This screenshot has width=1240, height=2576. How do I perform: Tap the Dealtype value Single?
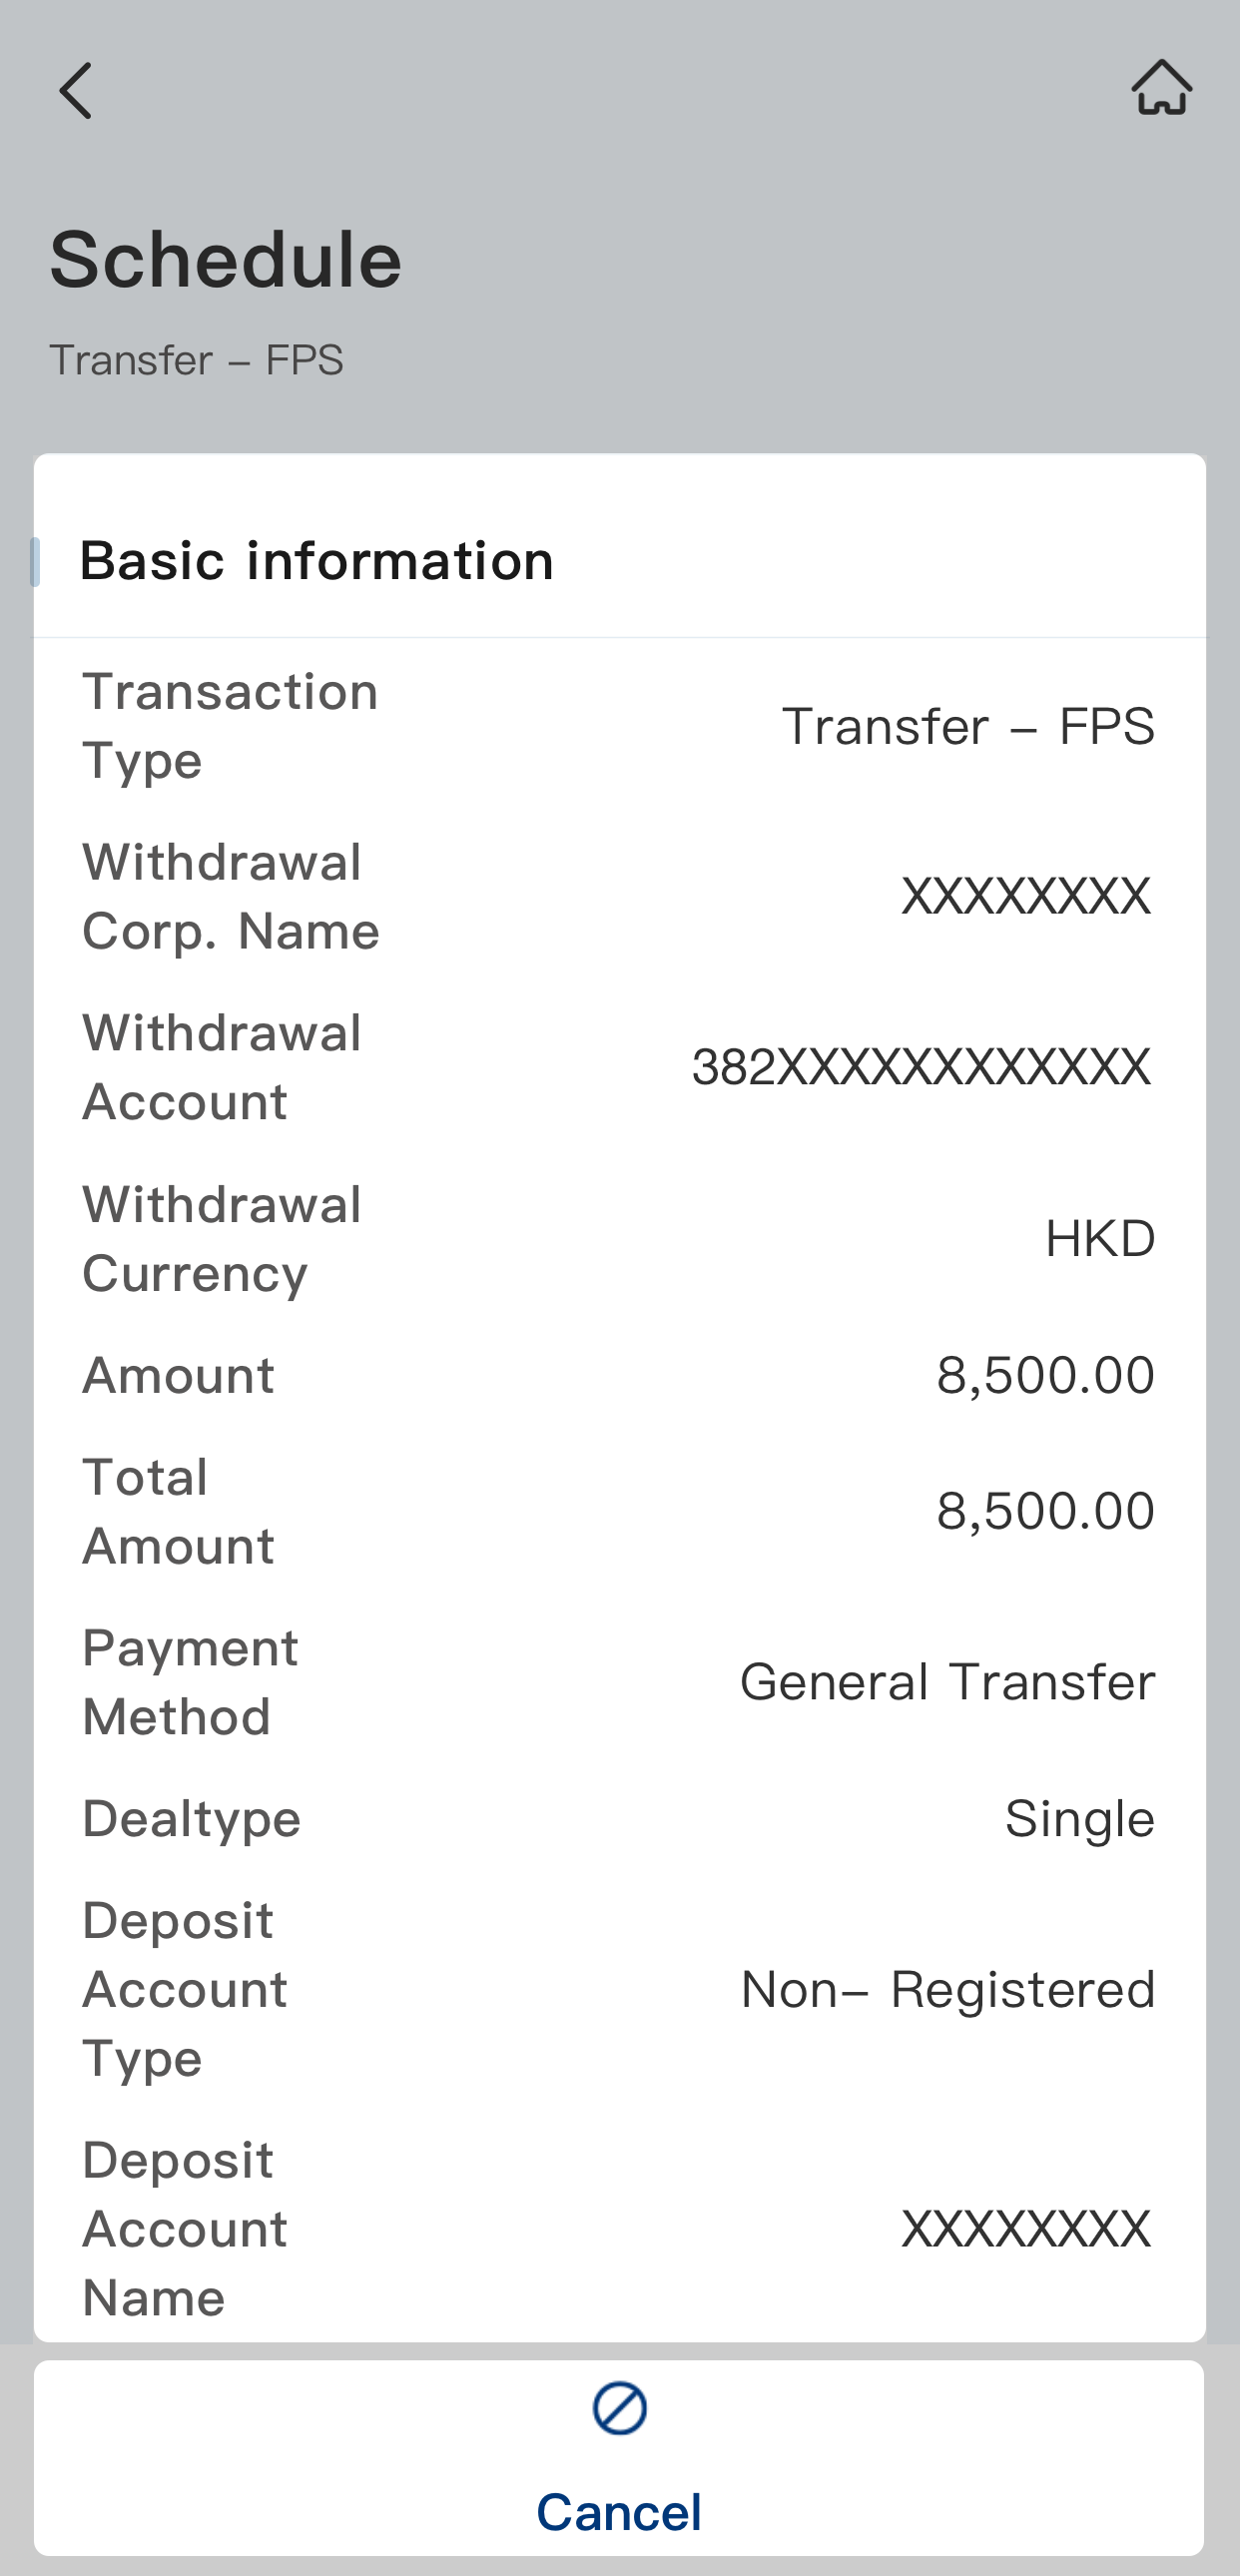click(1079, 1819)
